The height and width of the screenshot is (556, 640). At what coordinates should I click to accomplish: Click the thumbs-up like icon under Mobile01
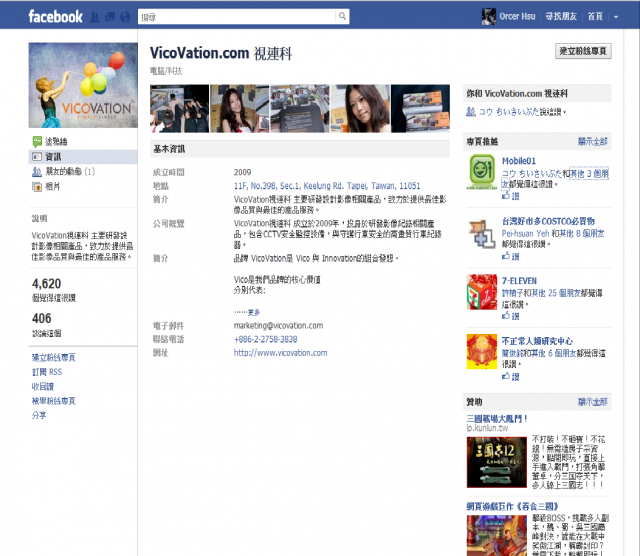(506, 196)
